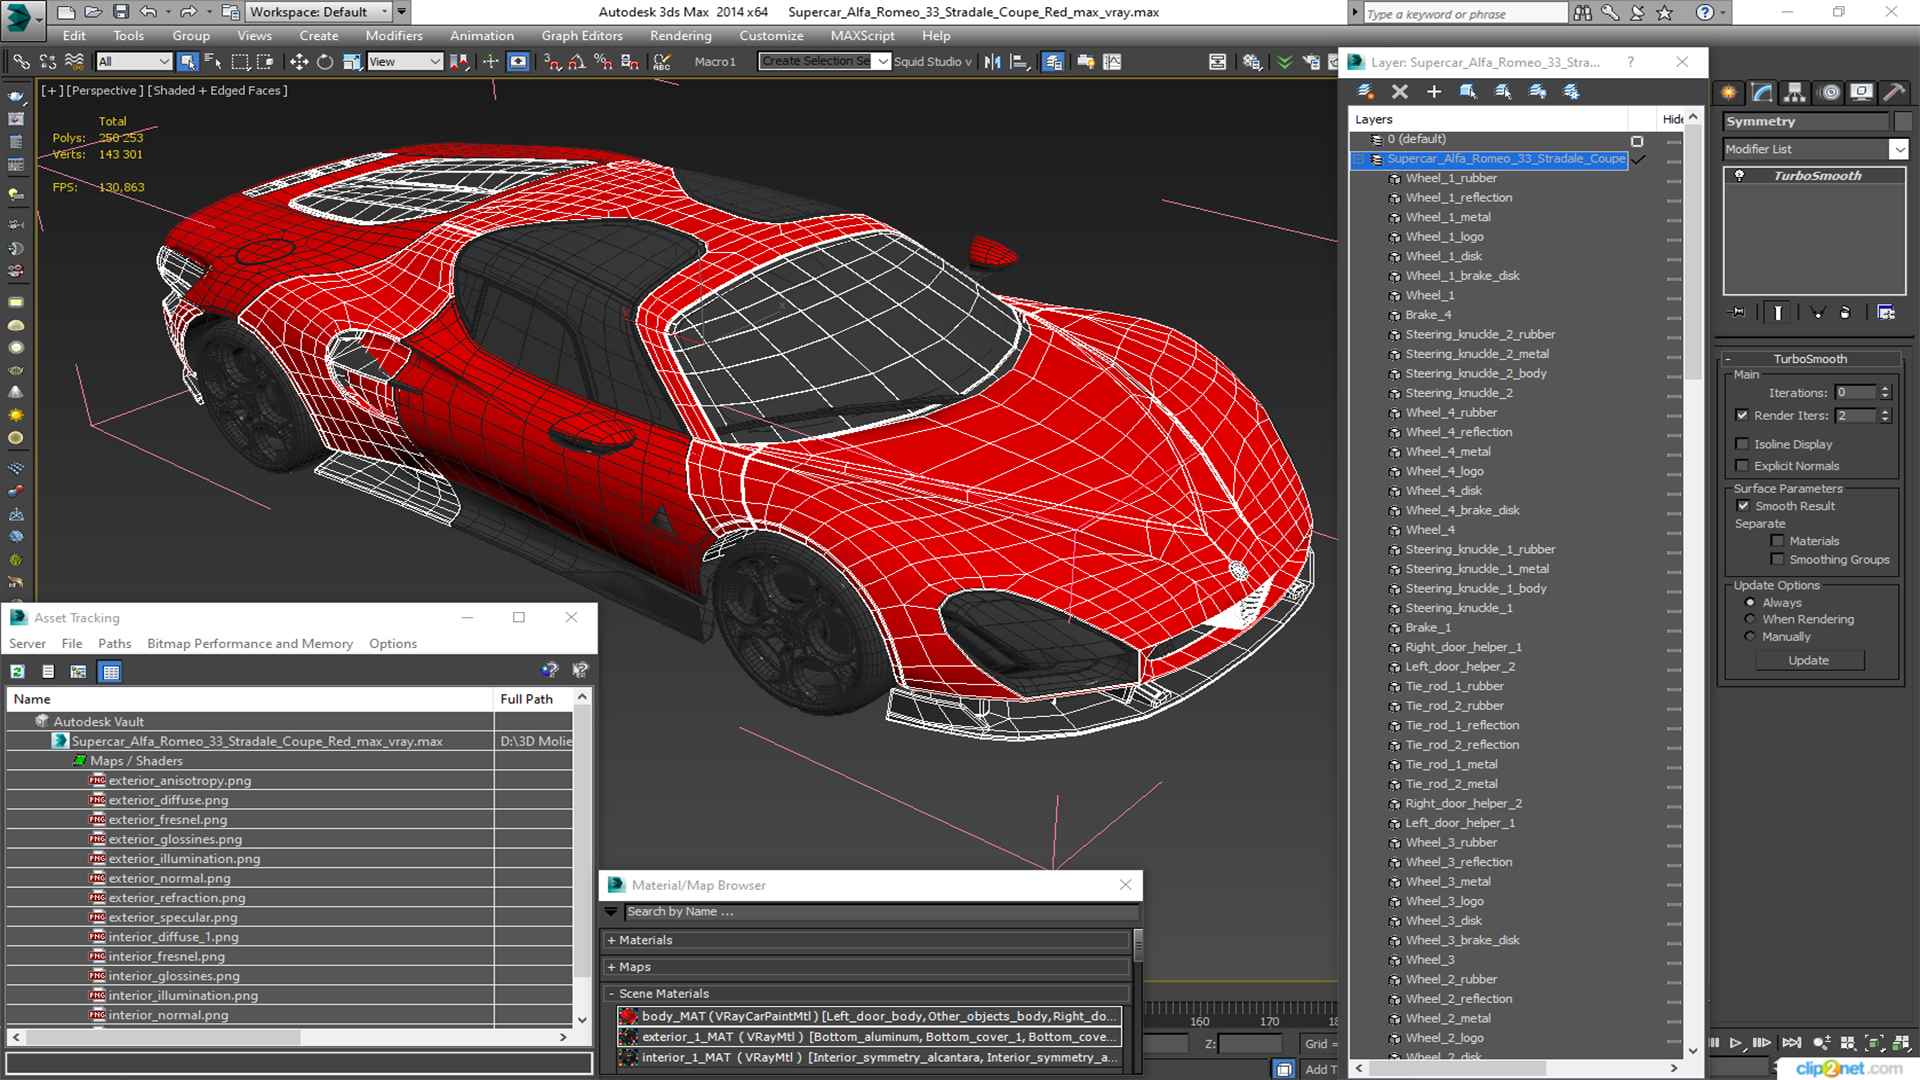Click the Pin Stack icon
The width and height of the screenshot is (1920, 1080).
click(x=1738, y=313)
